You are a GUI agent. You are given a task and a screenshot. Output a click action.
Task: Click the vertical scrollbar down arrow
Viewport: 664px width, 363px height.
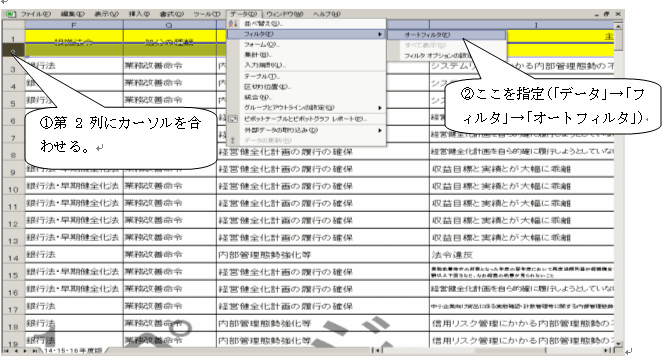point(618,343)
